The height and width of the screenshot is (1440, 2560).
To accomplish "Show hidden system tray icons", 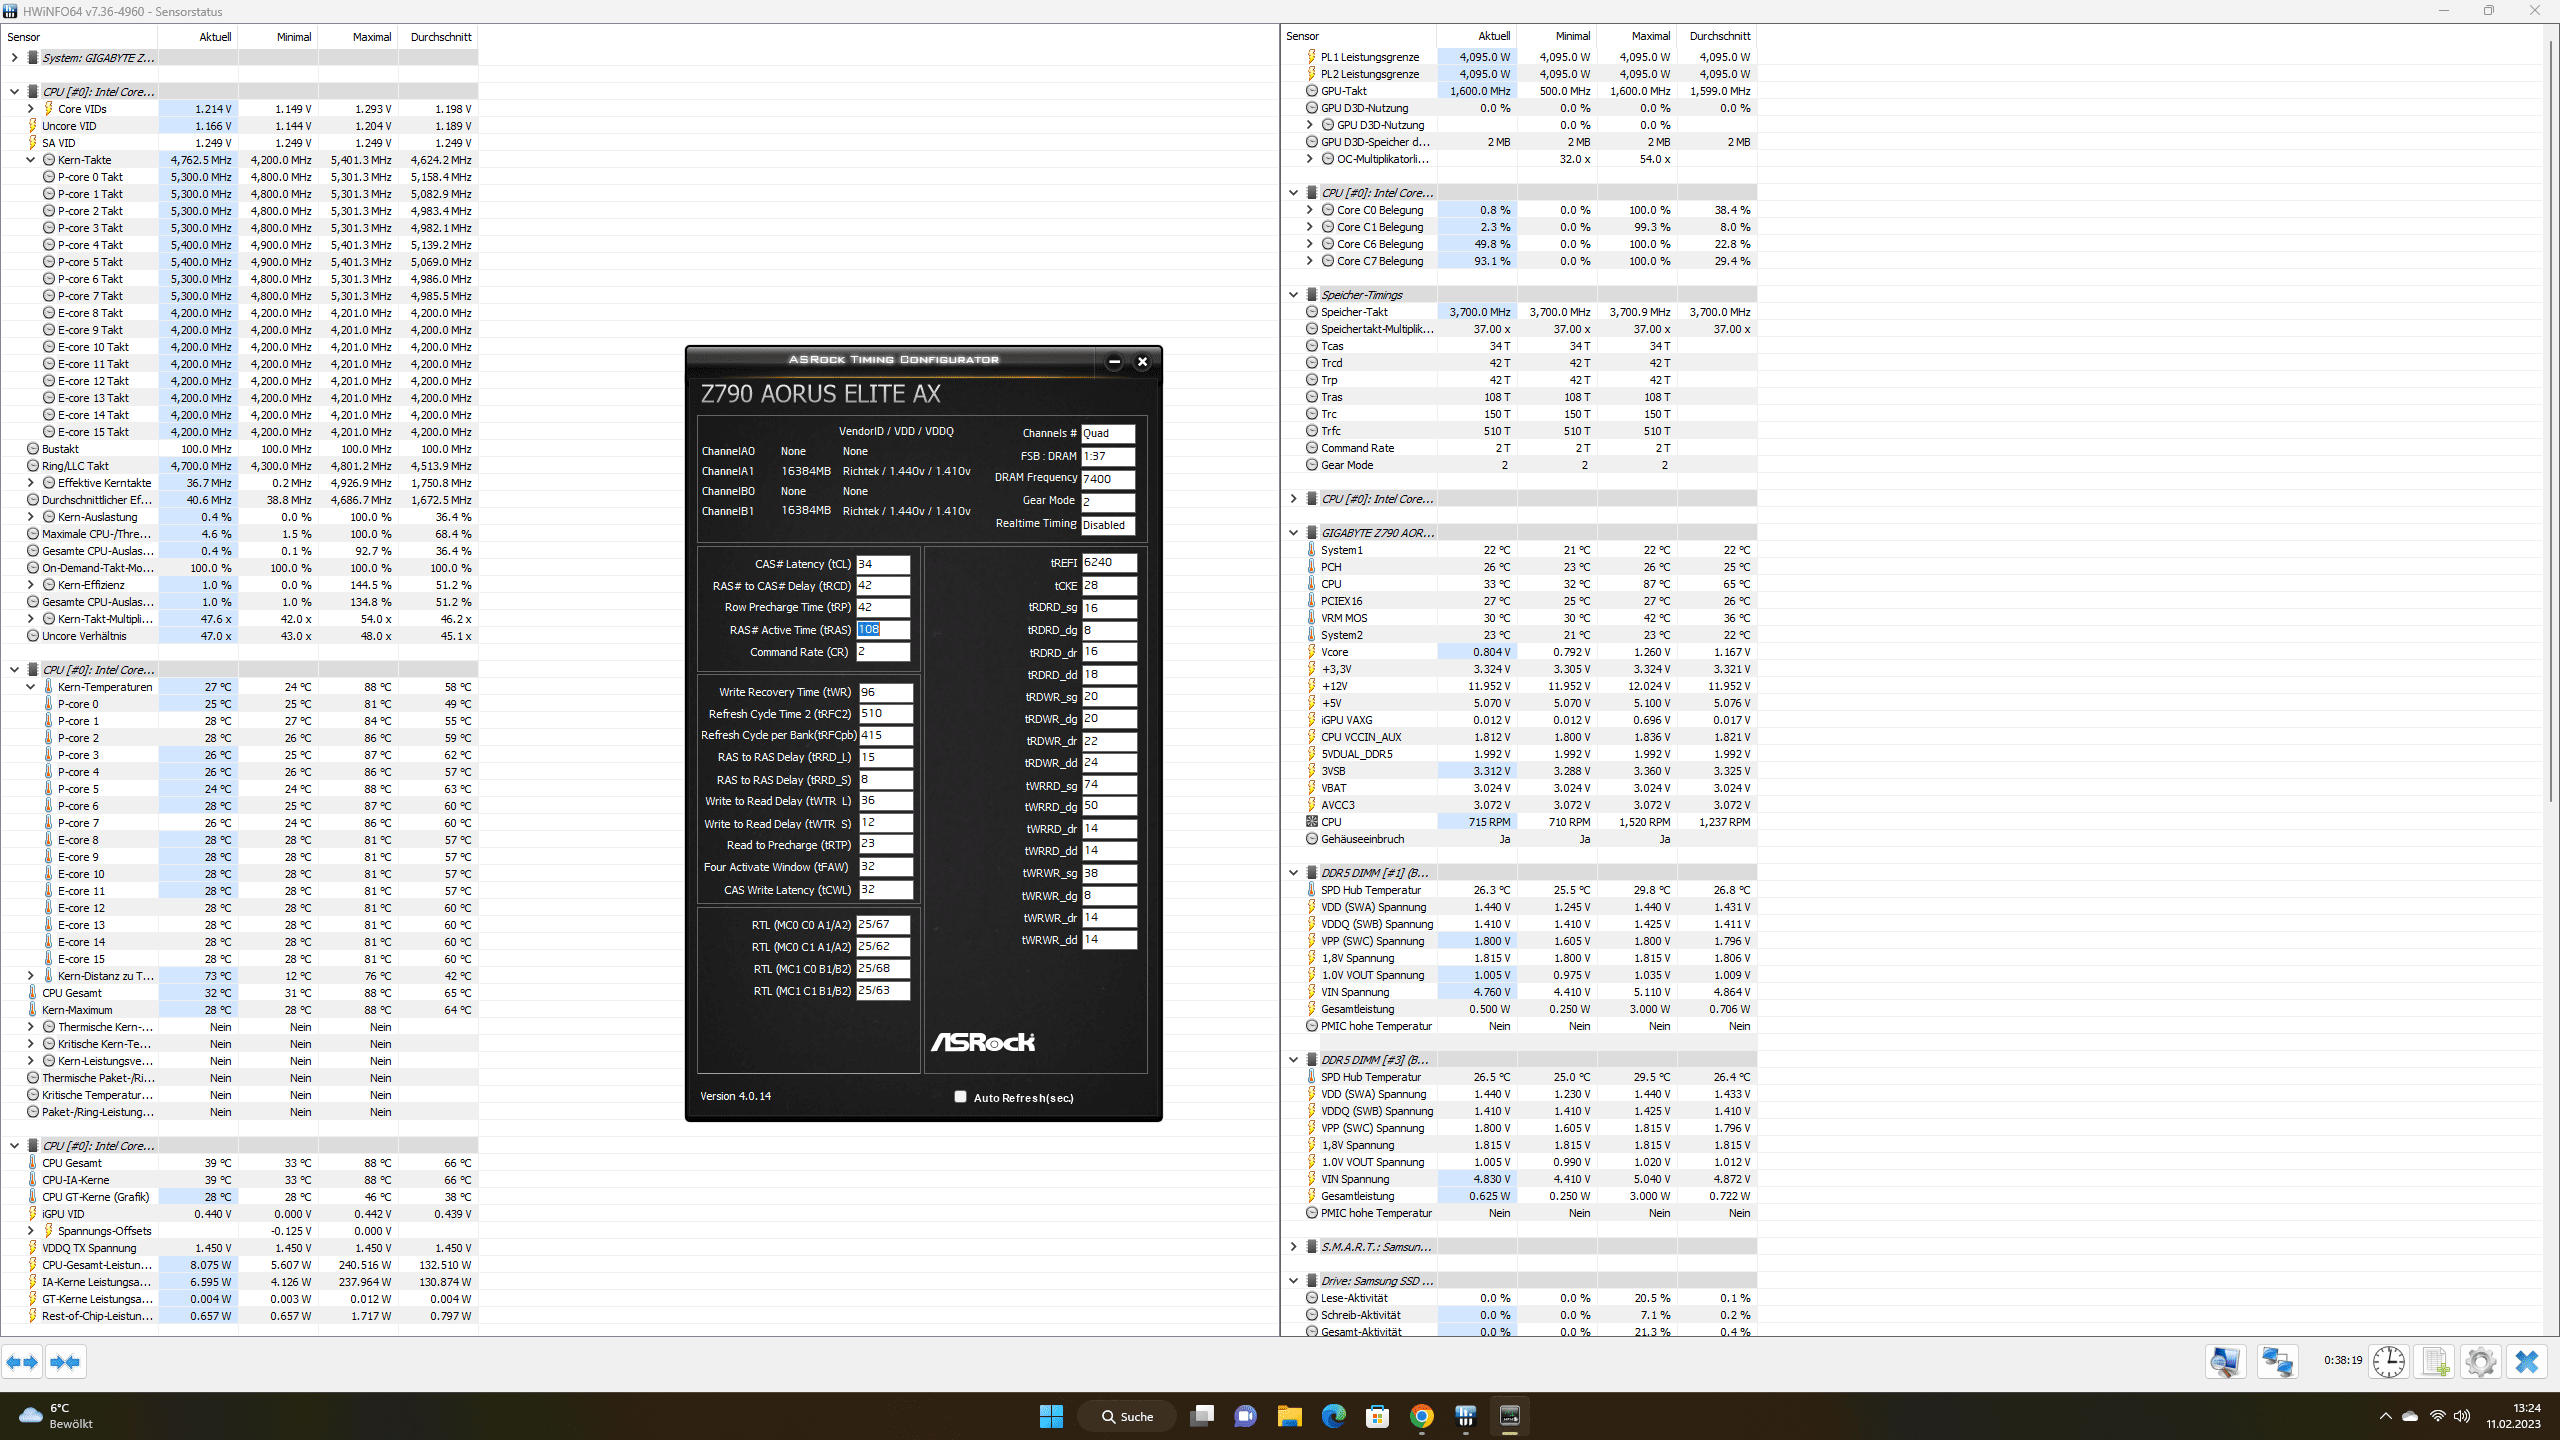I will coord(2385,1416).
